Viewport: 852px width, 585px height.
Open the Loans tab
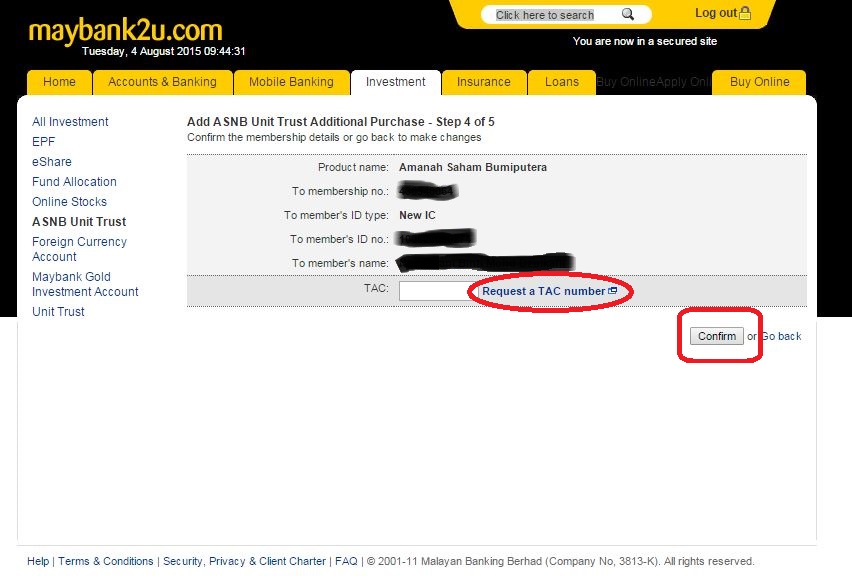(x=562, y=82)
